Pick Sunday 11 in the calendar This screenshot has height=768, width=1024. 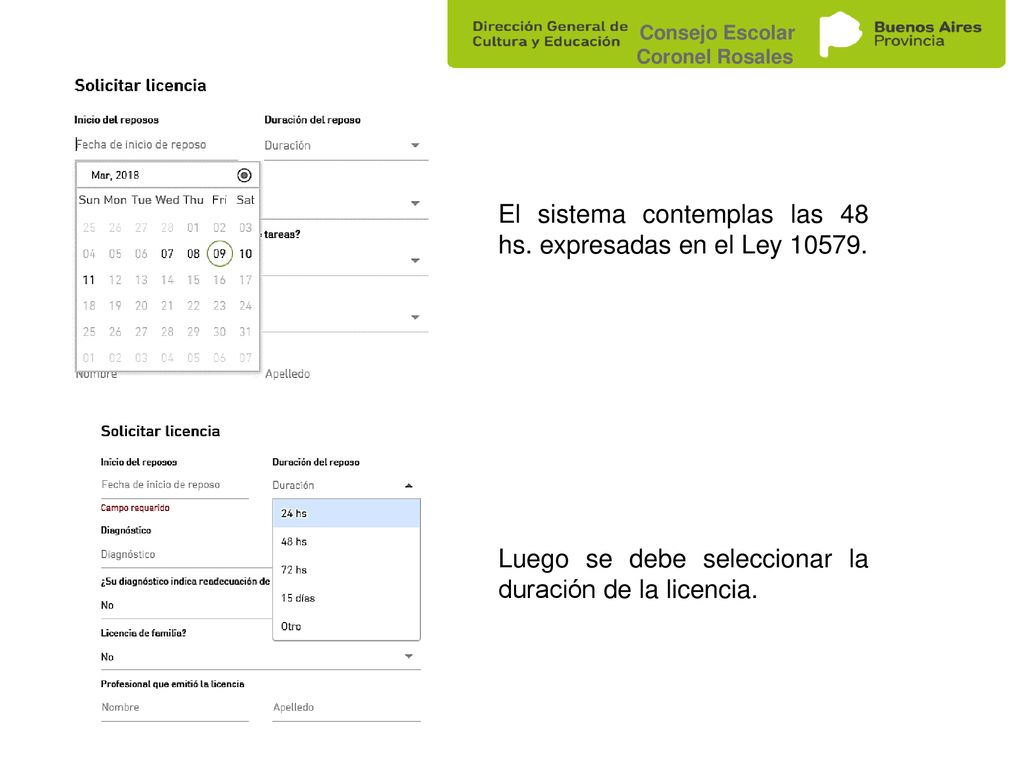pos(89,280)
